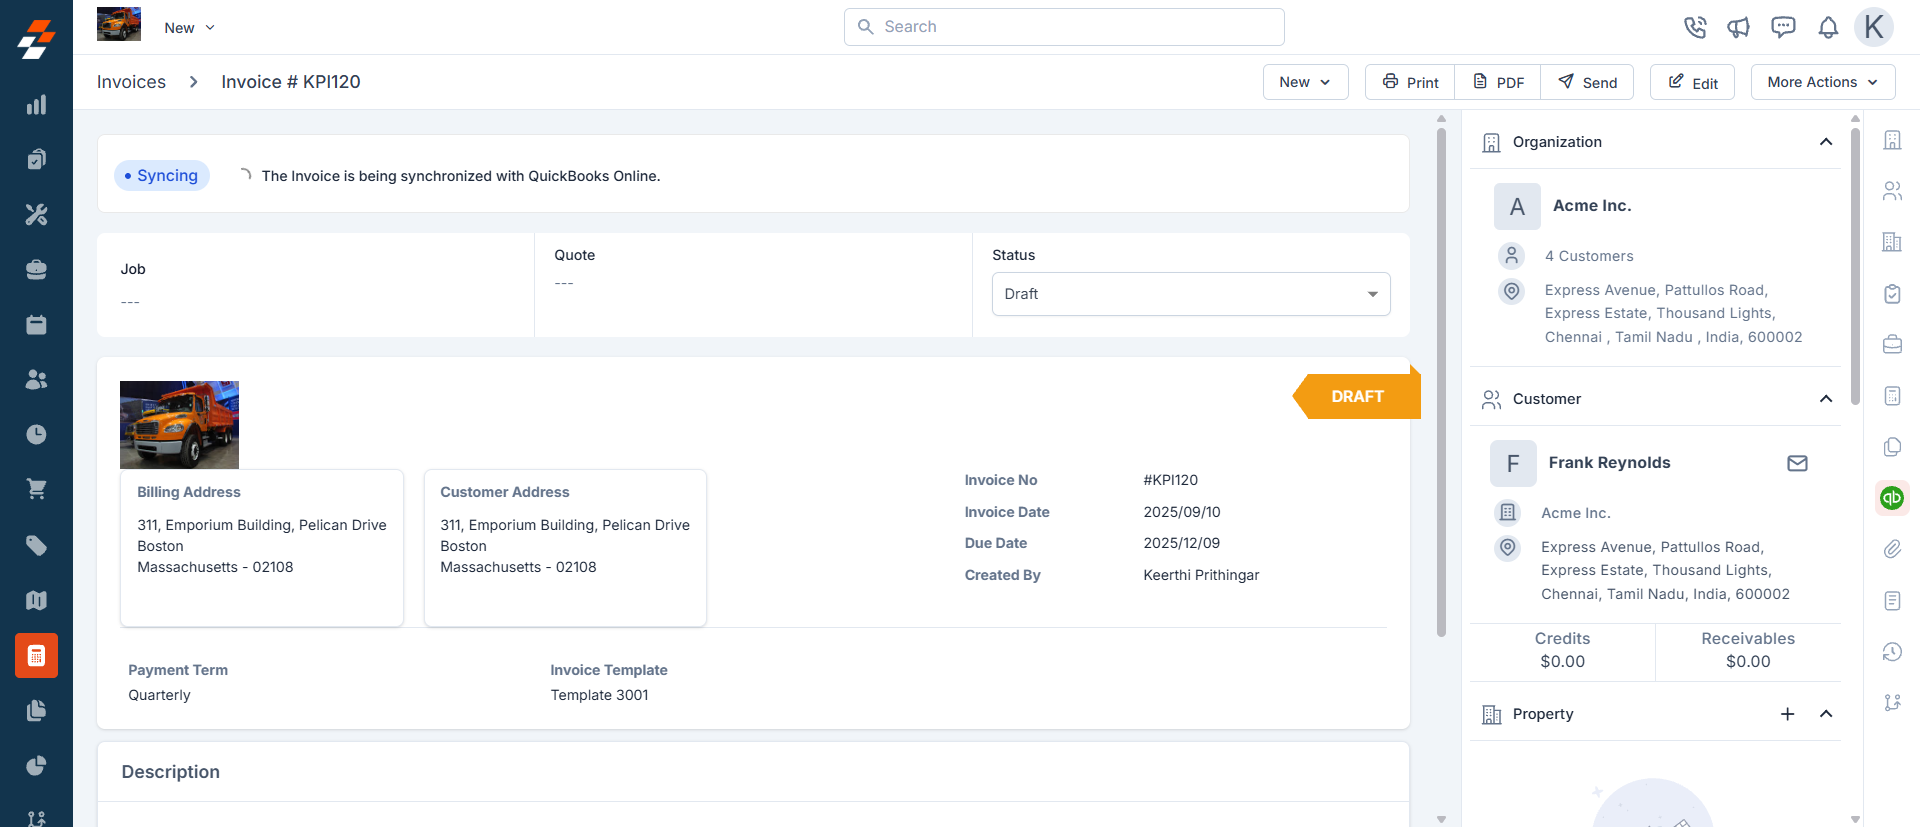
Task: Open the More Actions dropdown
Action: pos(1822,82)
